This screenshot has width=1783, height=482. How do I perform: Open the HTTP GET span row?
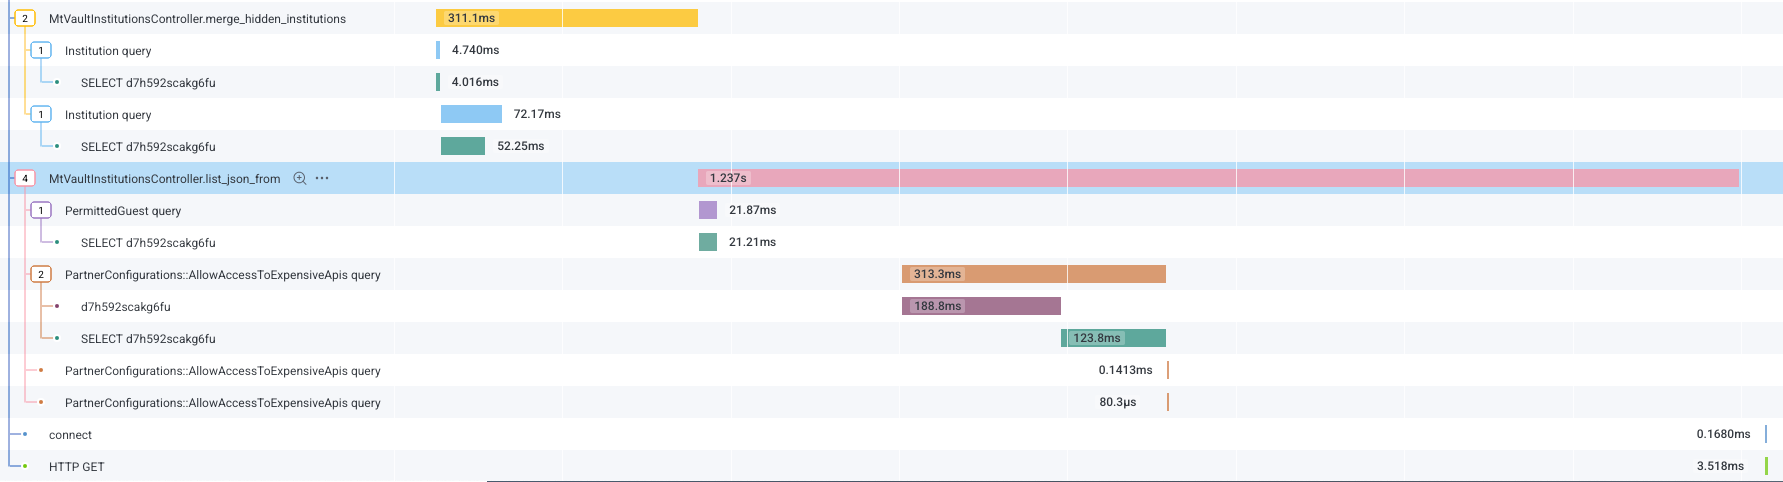tap(76, 467)
